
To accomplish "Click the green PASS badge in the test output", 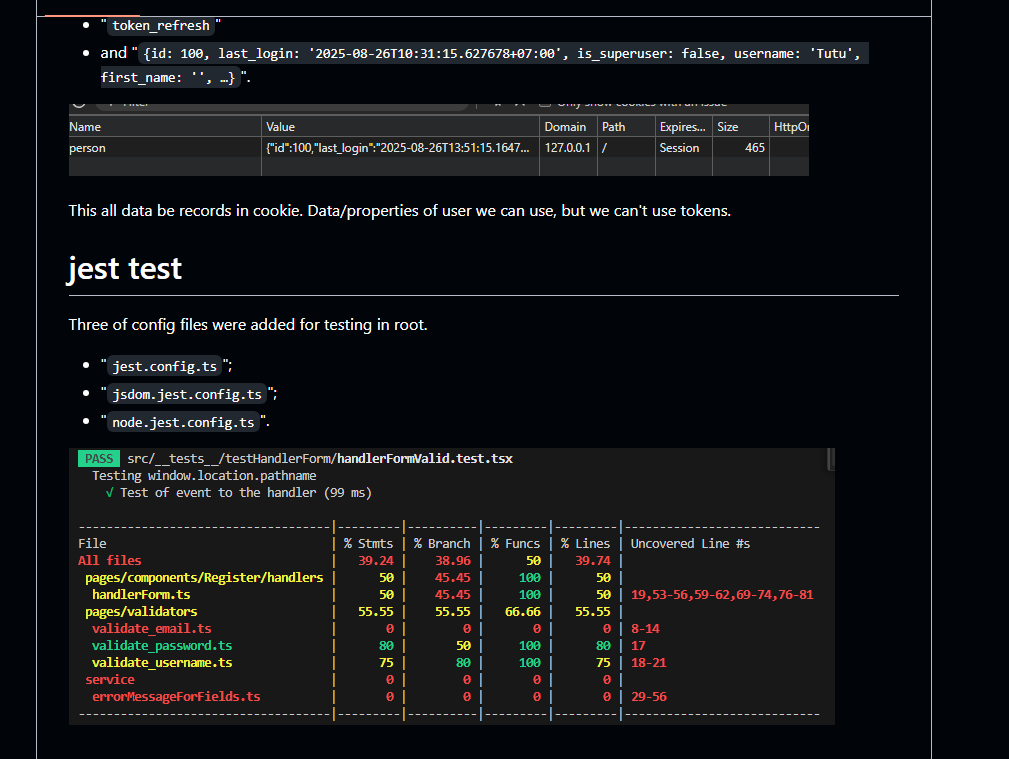I will 98,458.
